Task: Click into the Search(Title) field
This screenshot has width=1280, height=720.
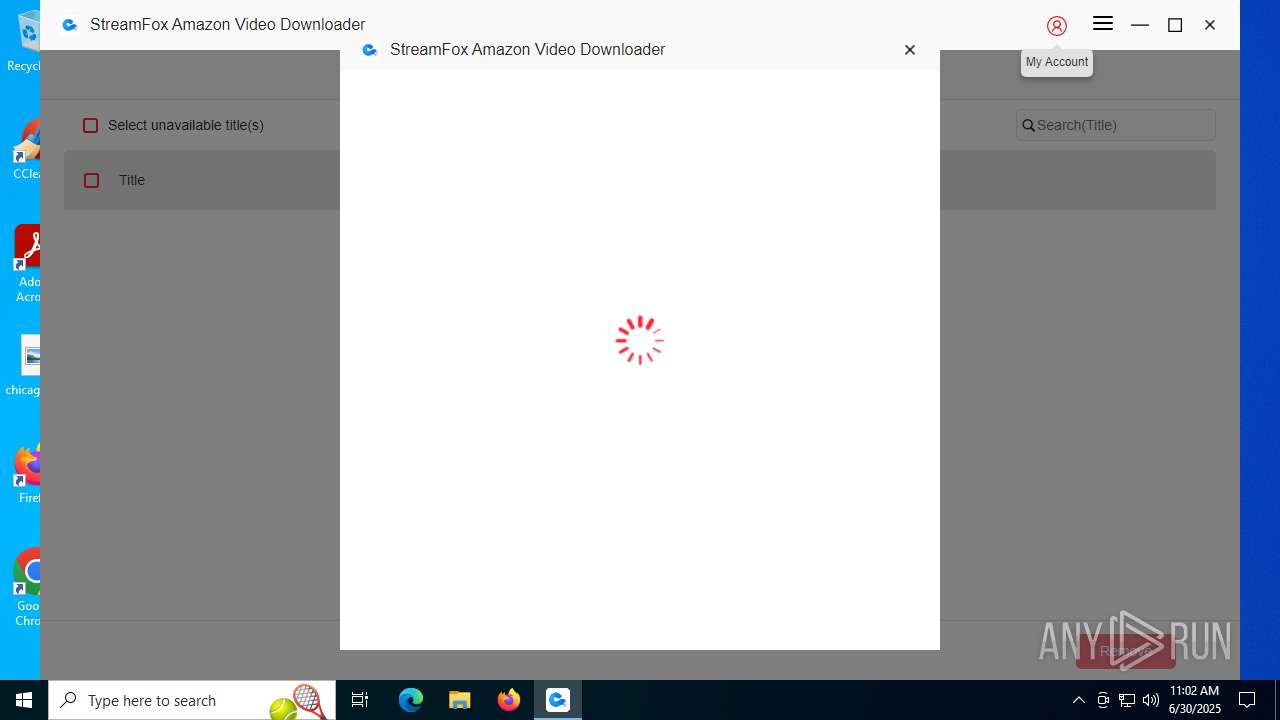Action: click(x=1116, y=125)
